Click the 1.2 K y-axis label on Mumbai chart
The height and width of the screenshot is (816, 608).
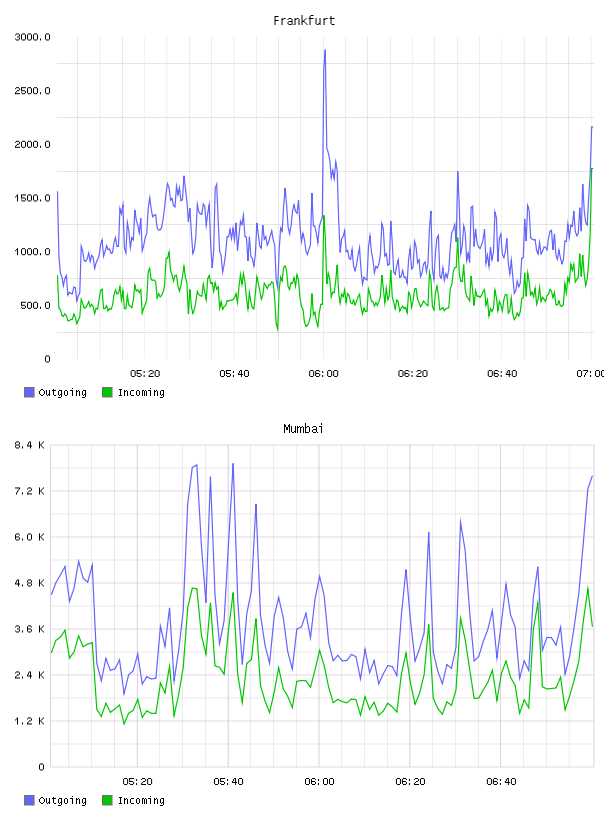[x=29, y=721]
